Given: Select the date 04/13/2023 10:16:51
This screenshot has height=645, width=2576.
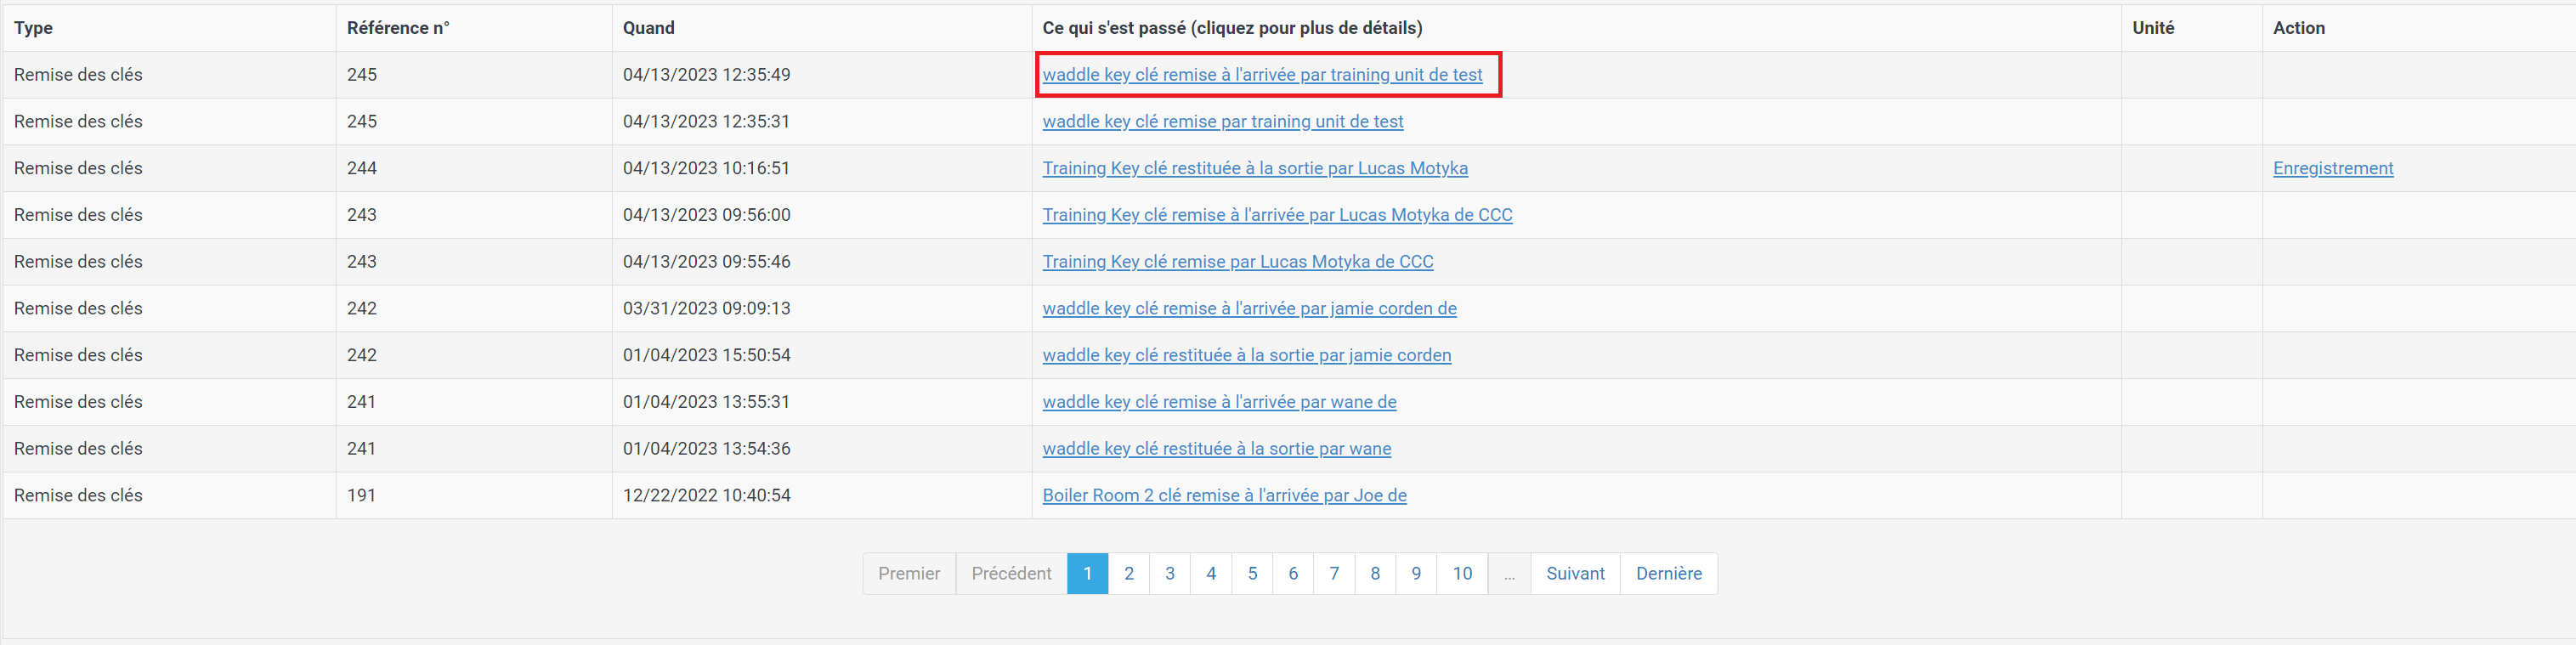Looking at the screenshot, I should (x=706, y=168).
